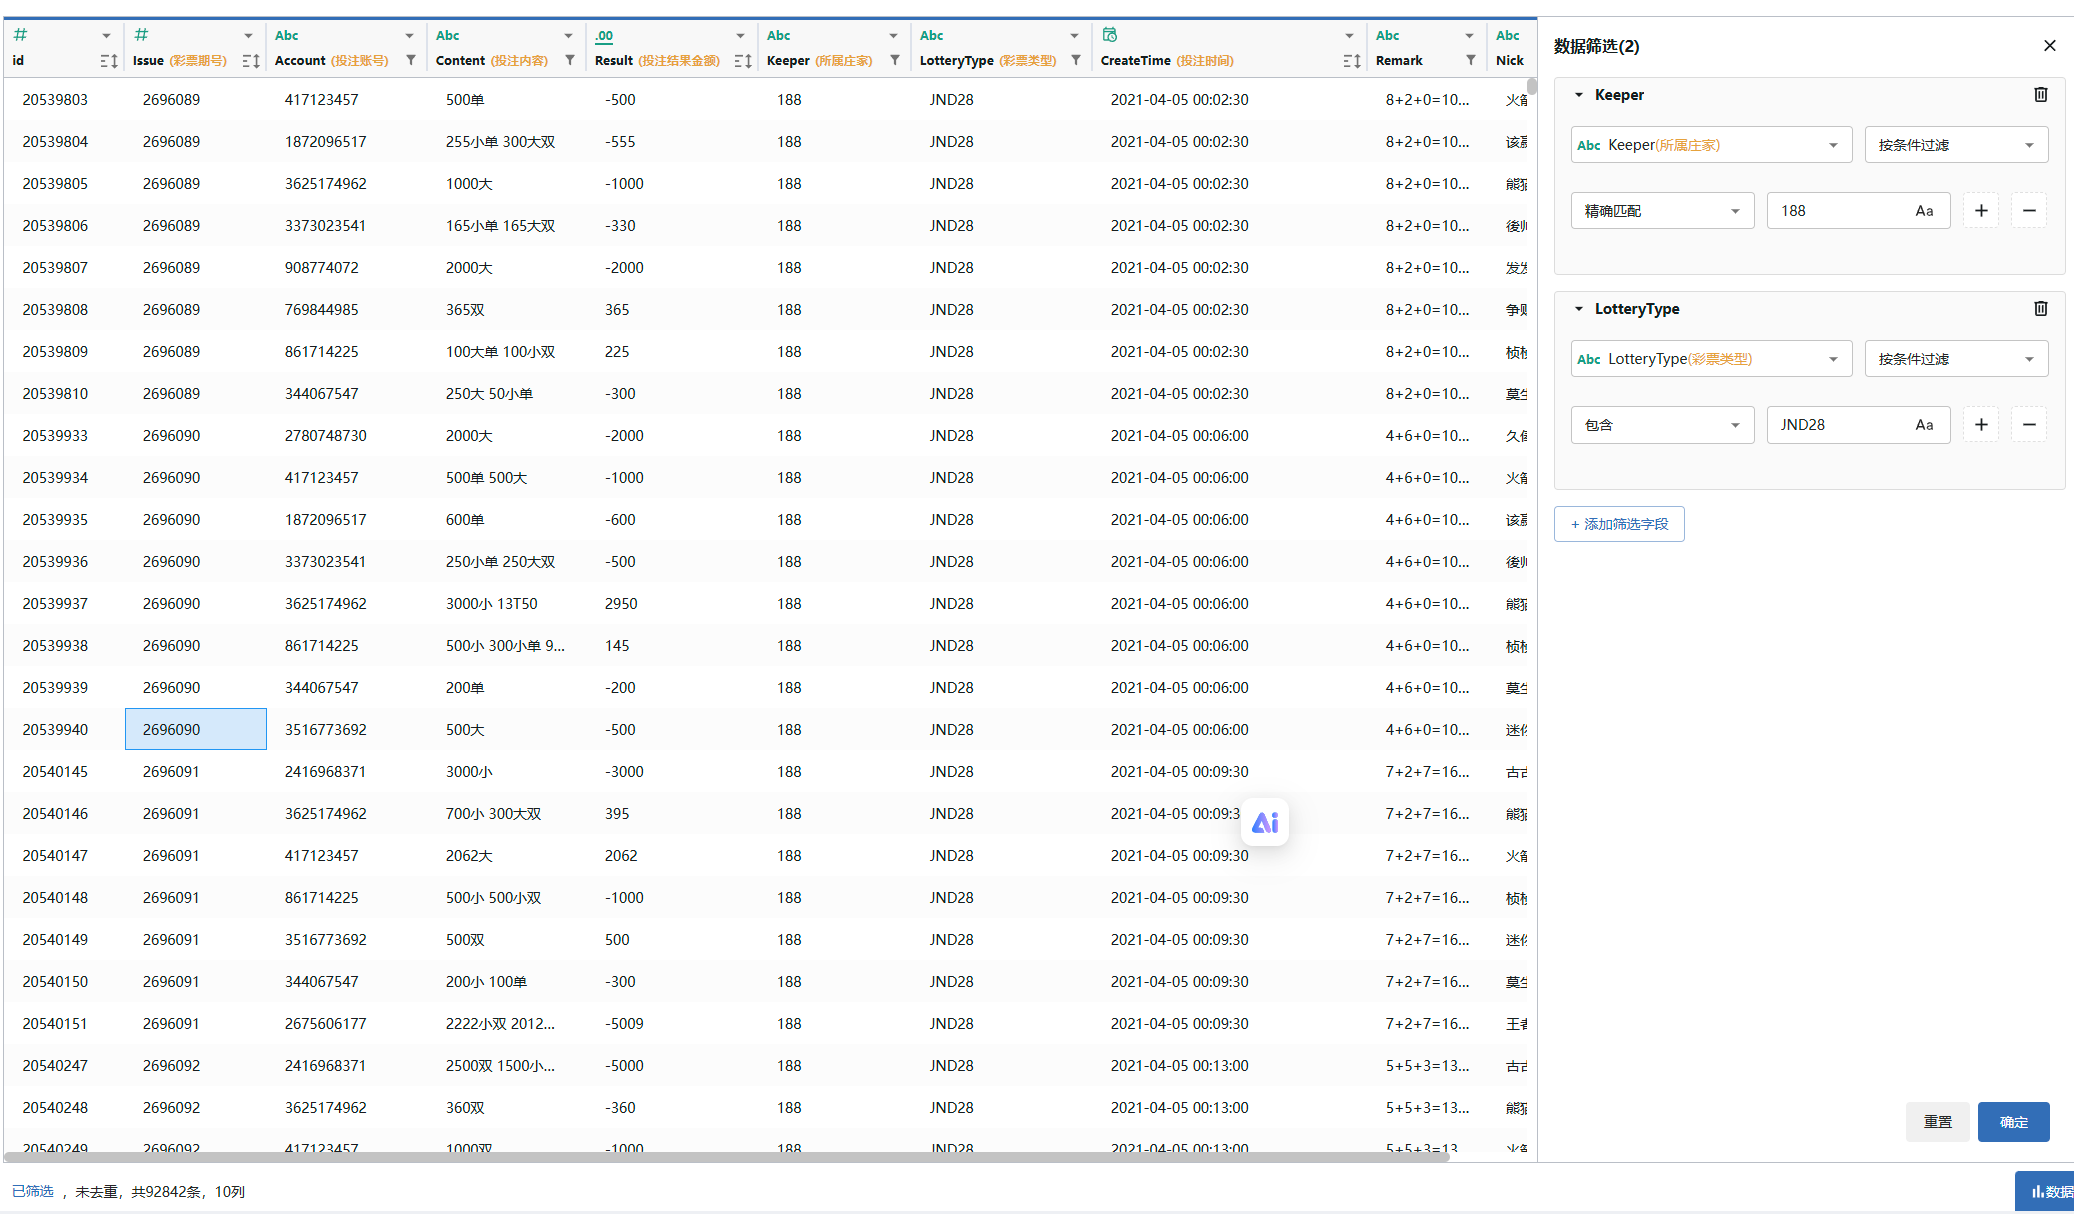Screen dimensions: 2074x1214
Task: Click 添加筛选字段 add filter field button
Action: click(x=1618, y=524)
